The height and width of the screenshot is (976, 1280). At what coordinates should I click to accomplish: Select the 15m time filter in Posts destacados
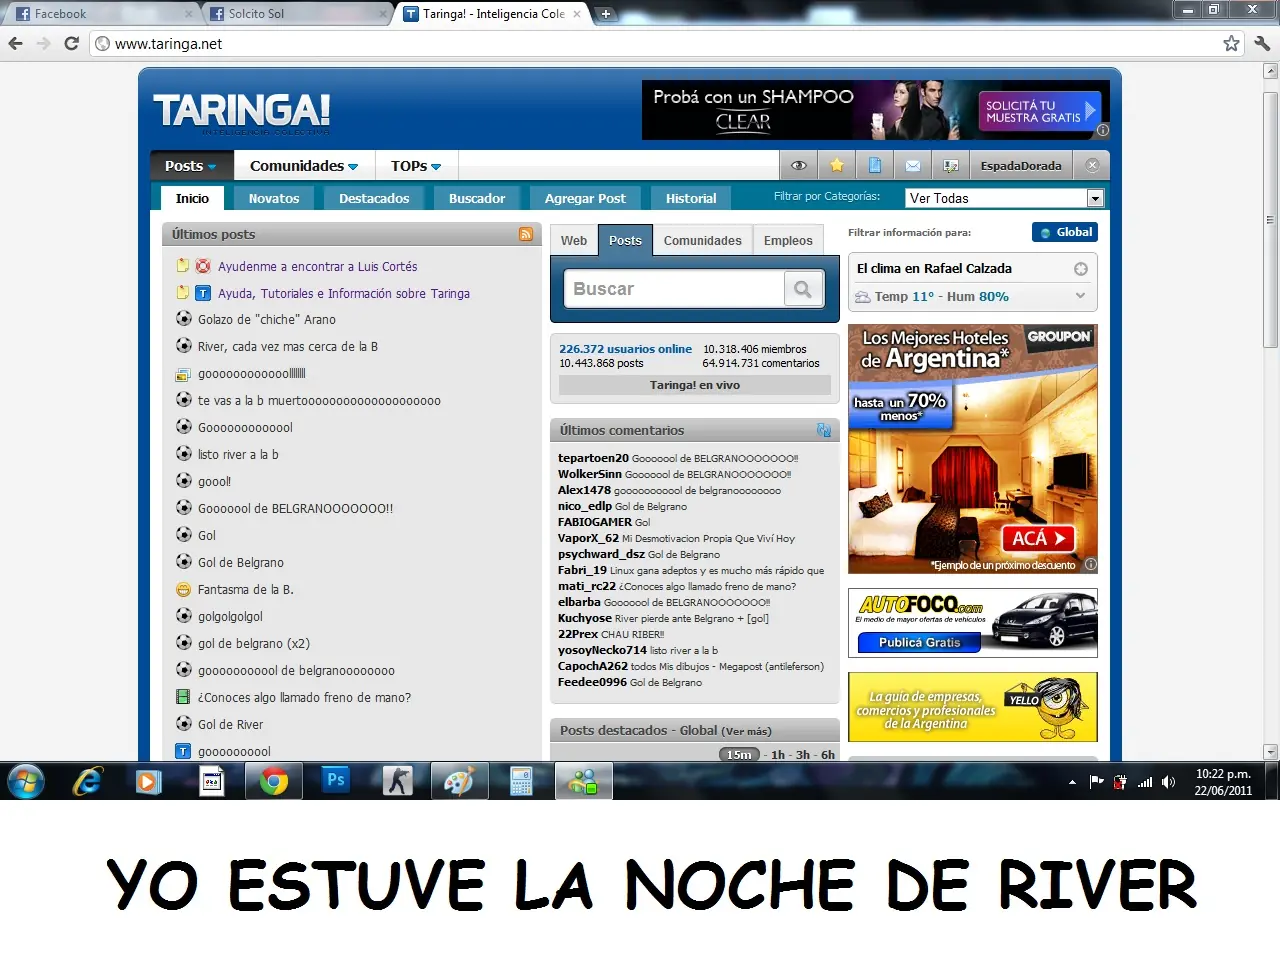739,755
